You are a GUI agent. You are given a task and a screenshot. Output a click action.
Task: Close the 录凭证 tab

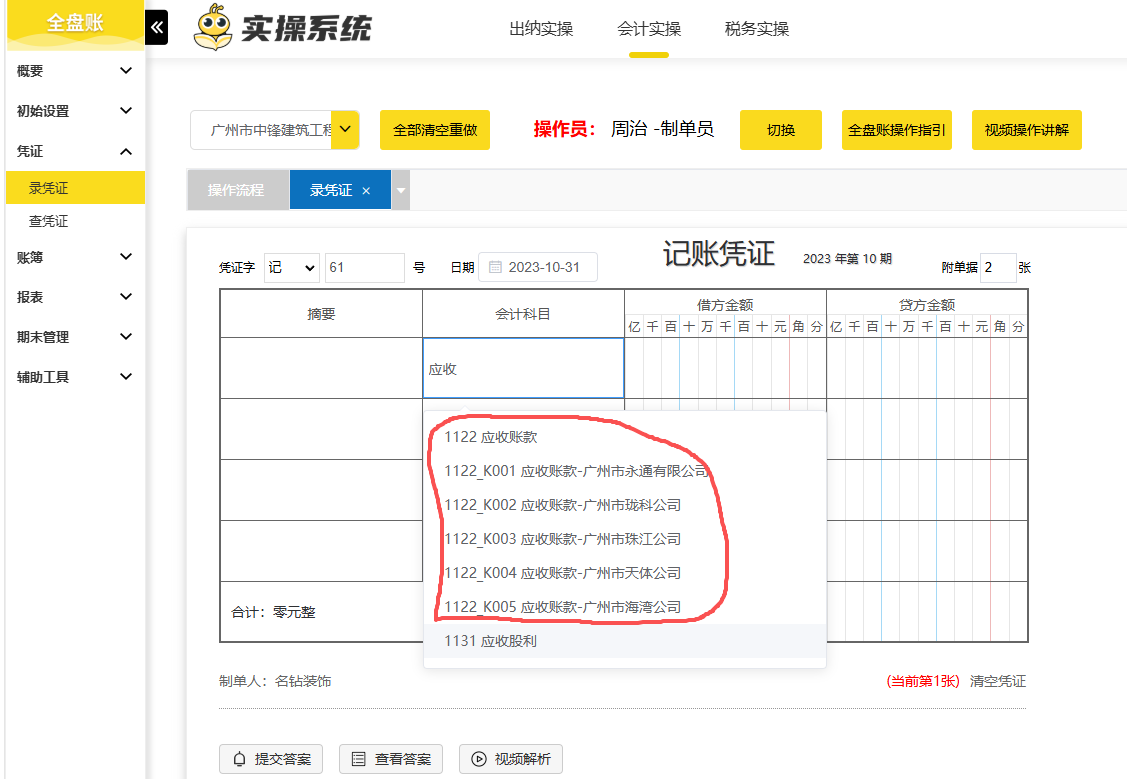point(366,191)
